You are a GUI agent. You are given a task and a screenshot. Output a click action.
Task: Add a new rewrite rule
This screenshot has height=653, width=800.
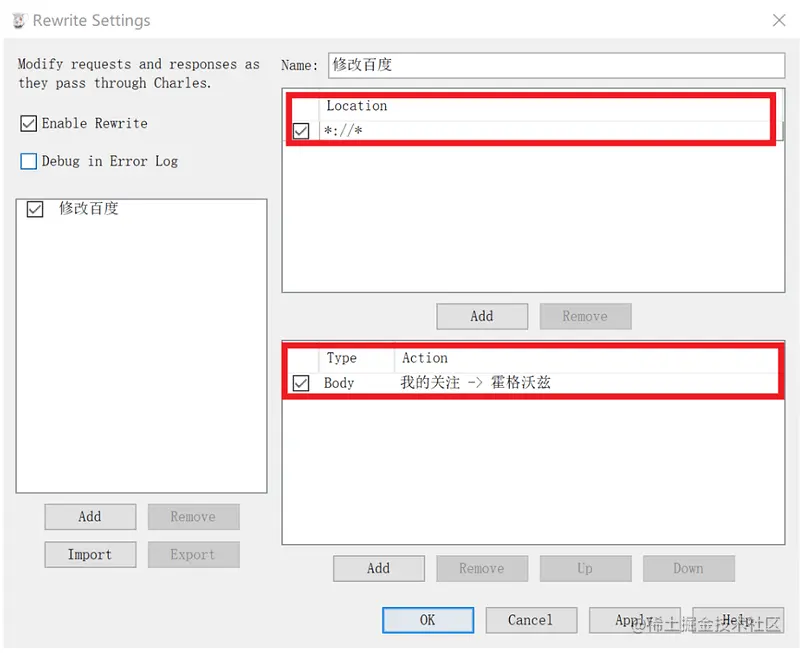click(x=379, y=568)
